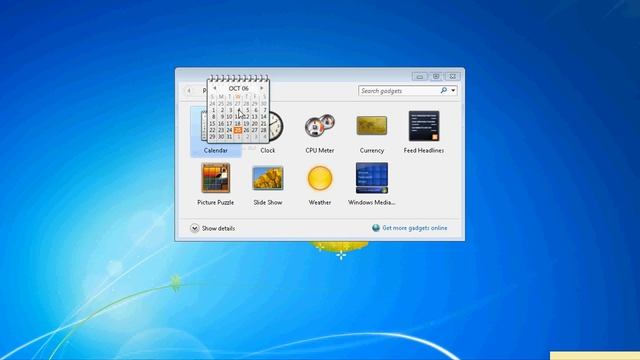The height and width of the screenshot is (360, 640).
Task: Open the search options dropdown arrow
Action: click(x=453, y=91)
